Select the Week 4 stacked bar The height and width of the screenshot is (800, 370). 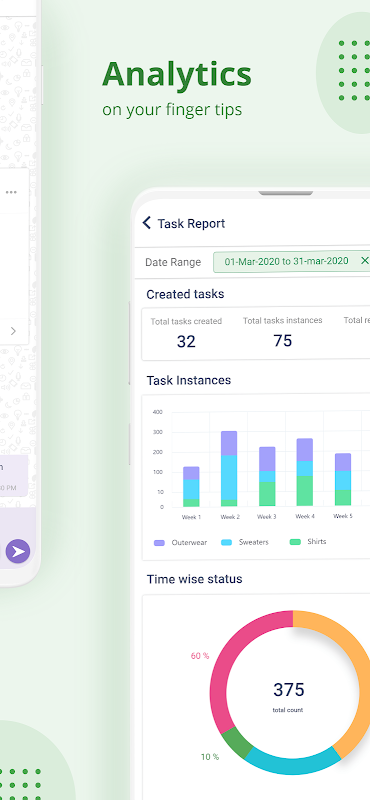coord(305,472)
